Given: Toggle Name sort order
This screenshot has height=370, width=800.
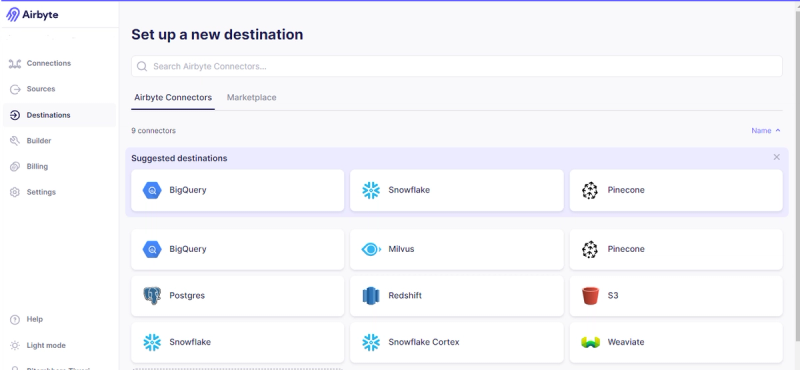Looking at the screenshot, I should pos(766,131).
